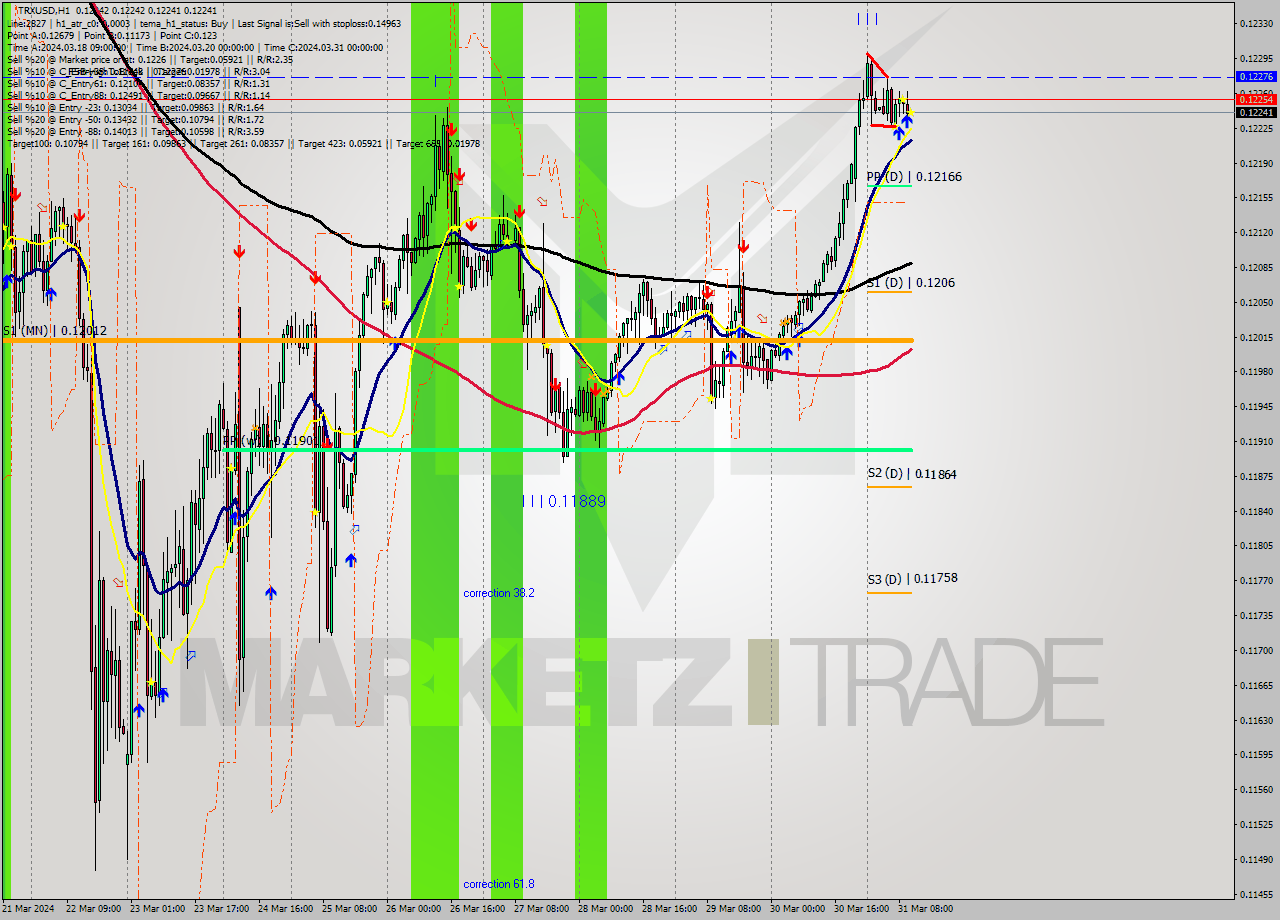1280x920 pixels.
Task: Click the 'Sell %10 @ Entry -23: 0.13034' line
Action: pyautogui.click(x=135, y=107)
